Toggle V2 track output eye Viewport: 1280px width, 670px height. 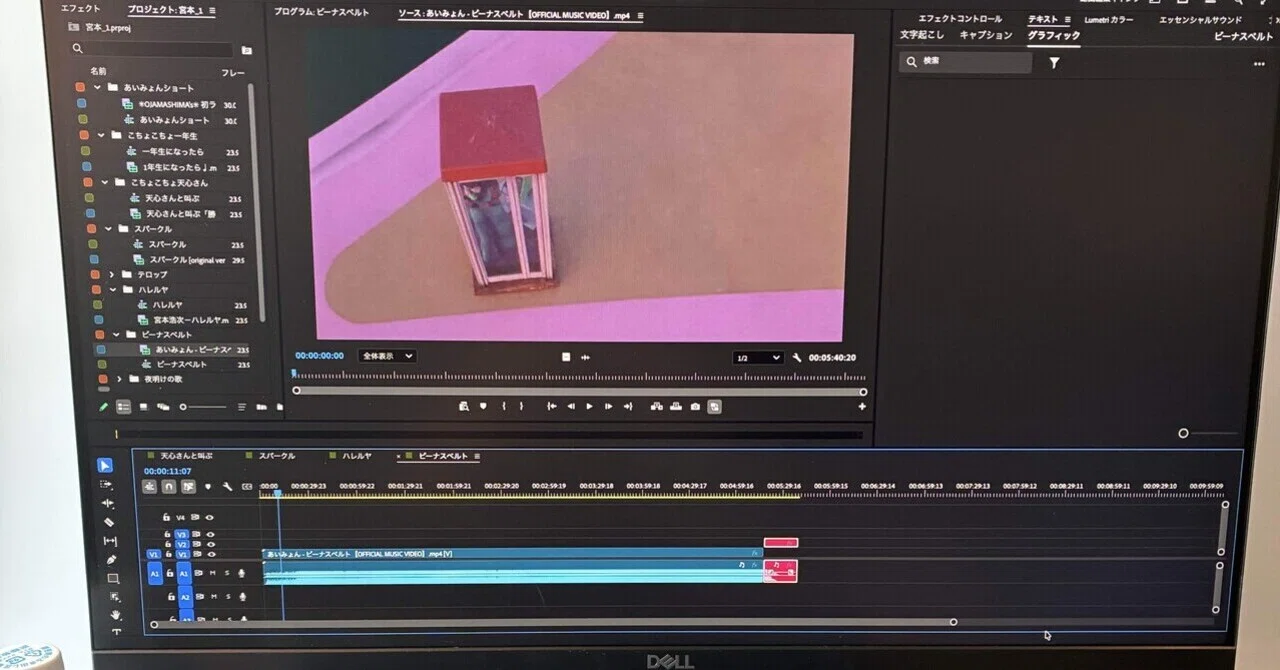(211, 544)
